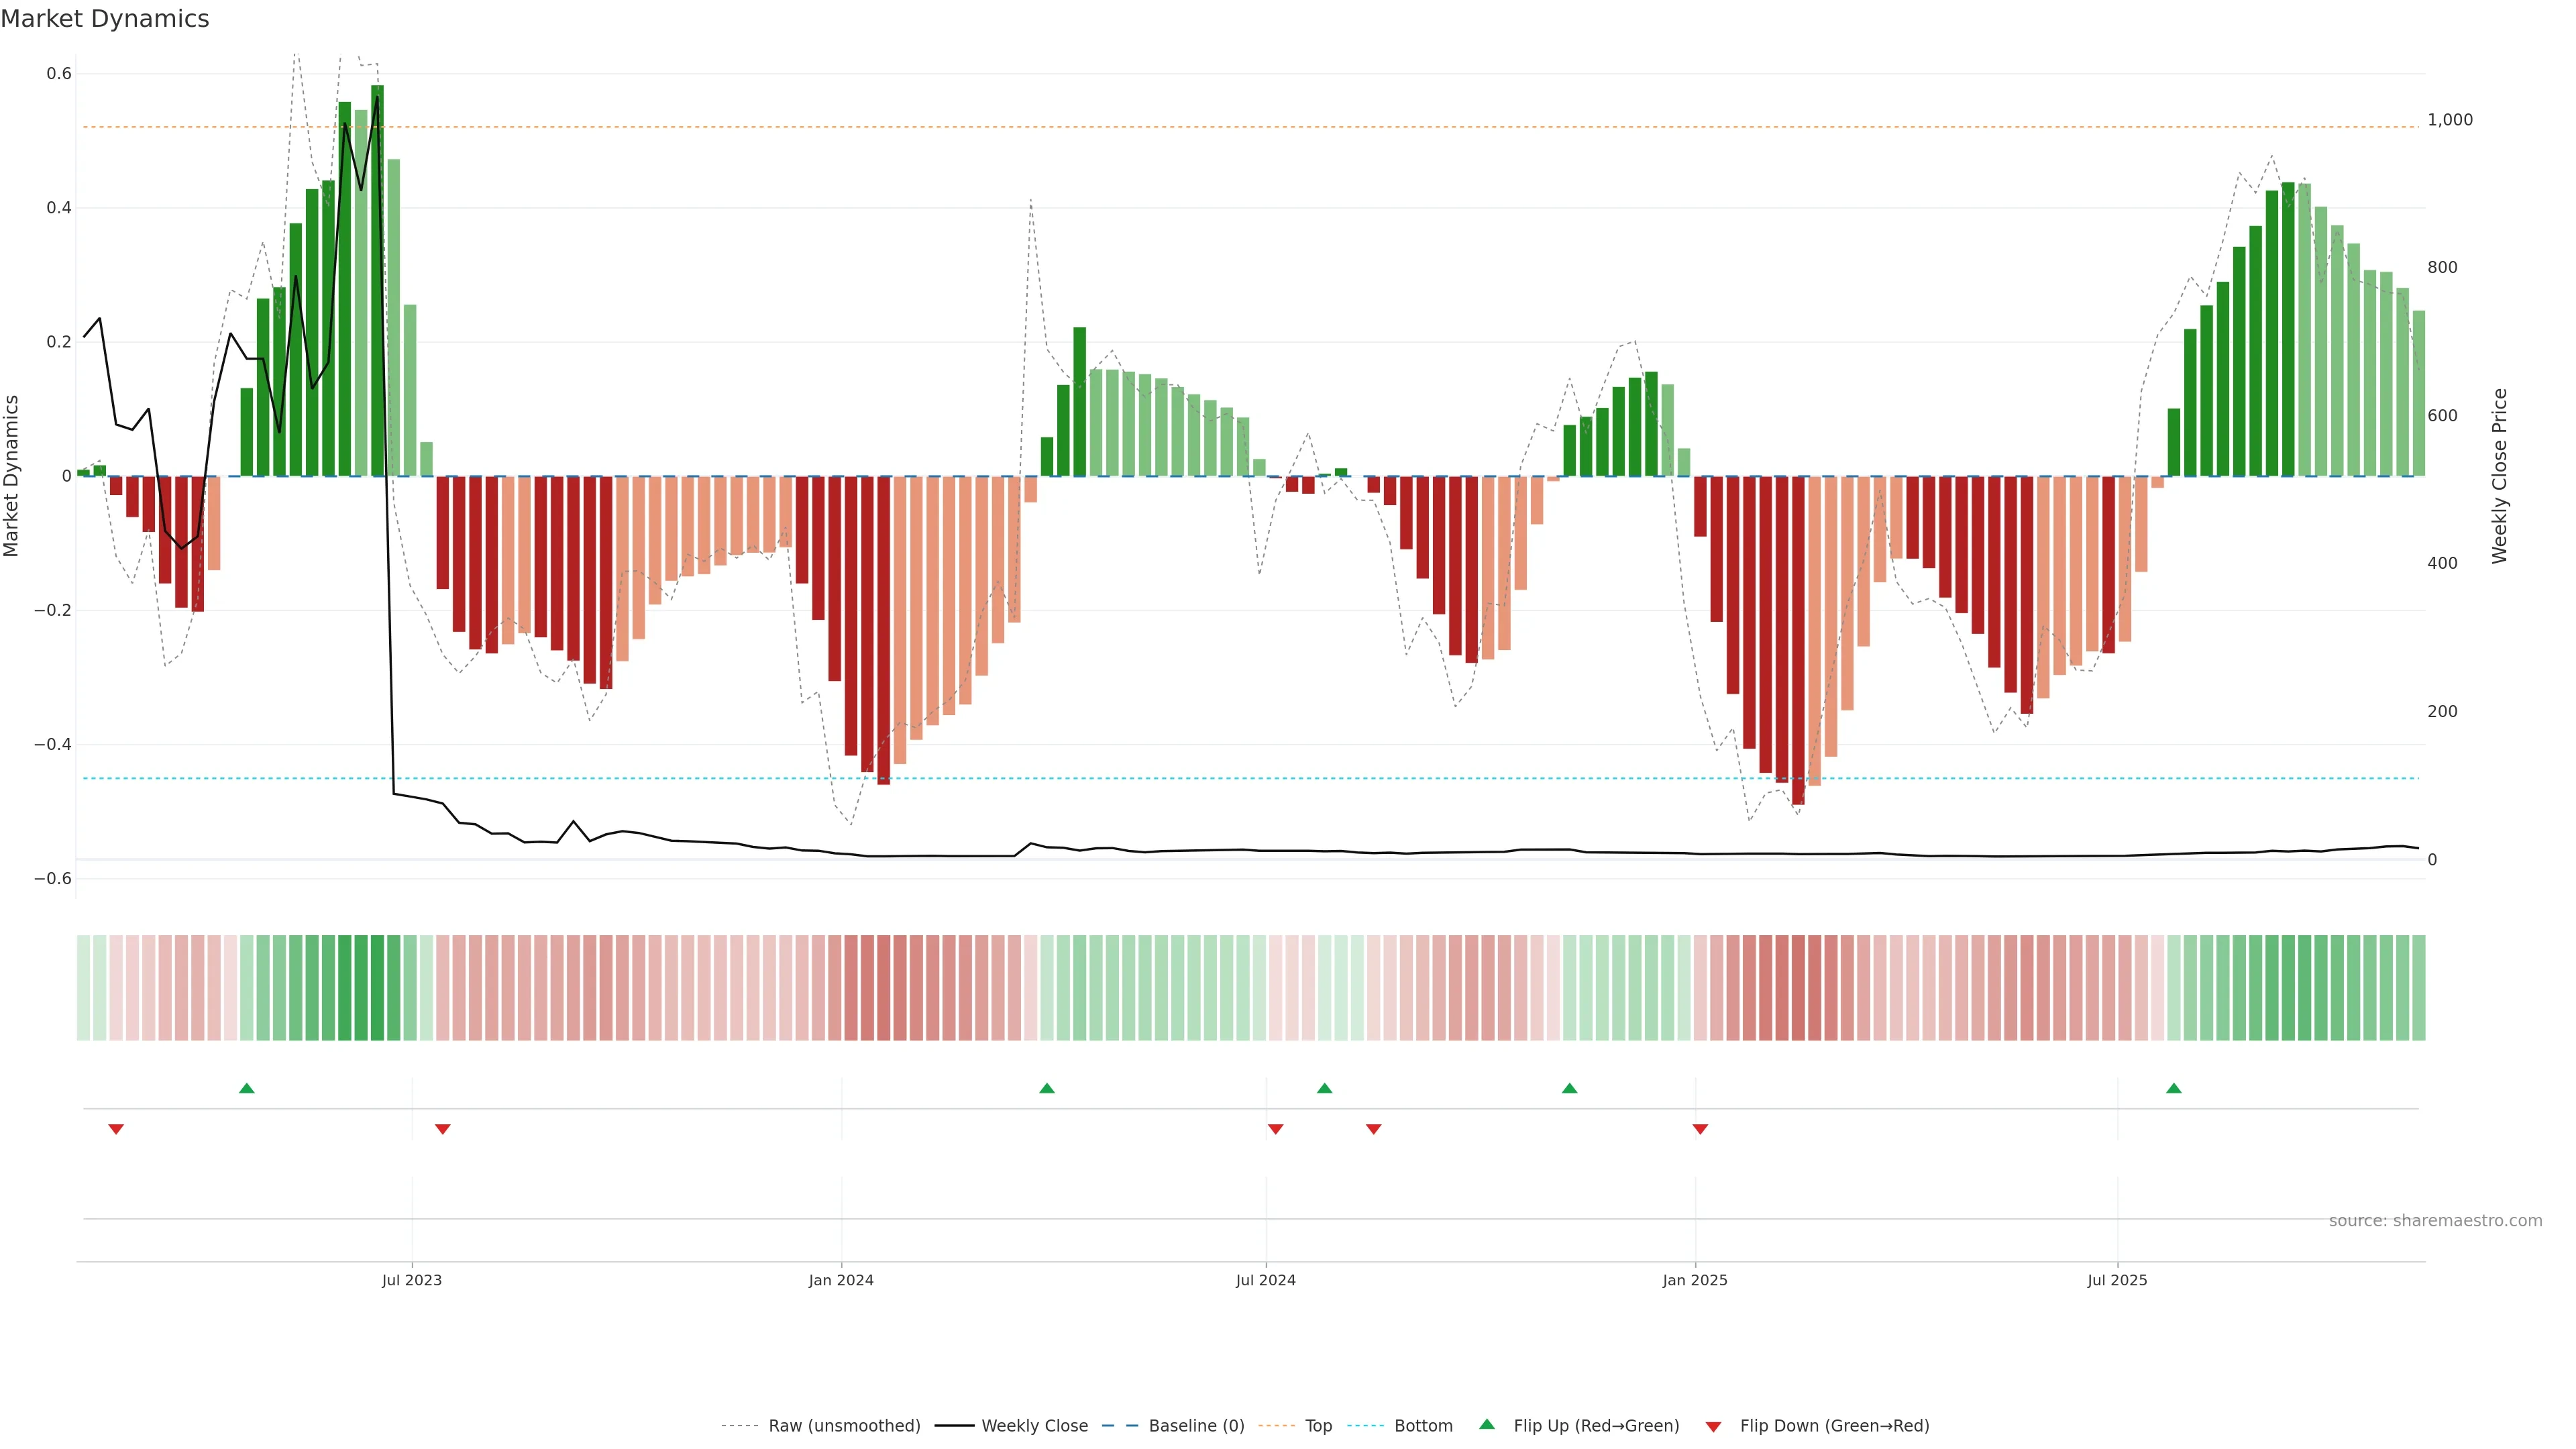The image size is (2576, 1449).
Task: Hide the Top threshold legend series
Action: (x=1318, y=1426)
